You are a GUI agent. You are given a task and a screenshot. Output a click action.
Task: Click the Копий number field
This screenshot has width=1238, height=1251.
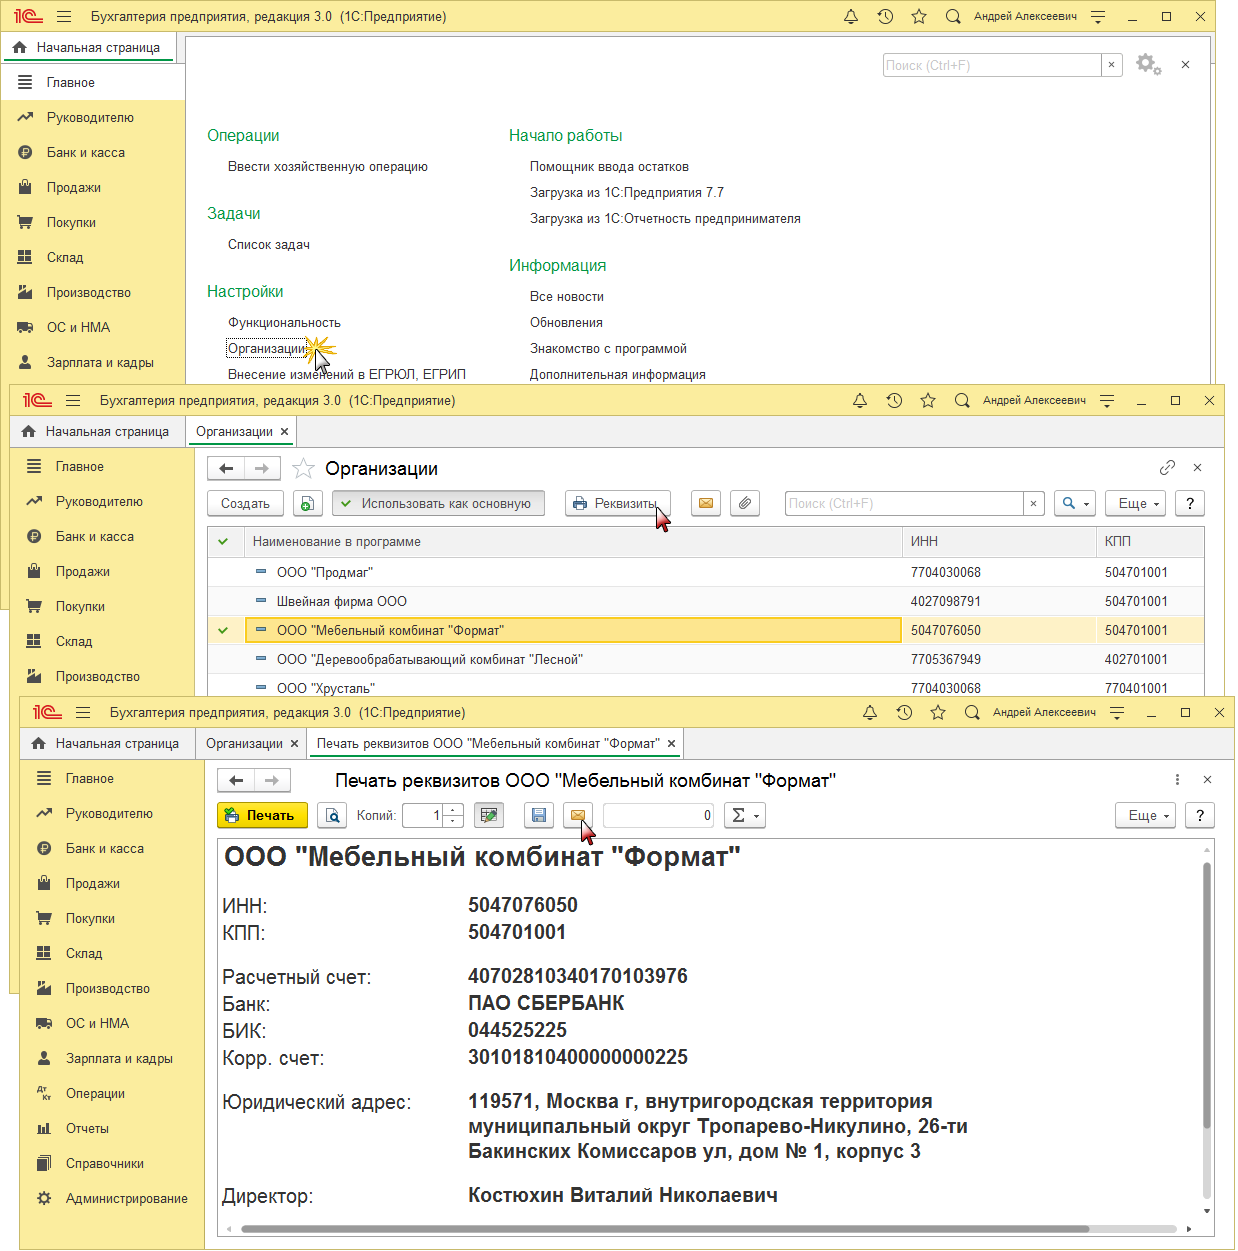coord(422,815)
